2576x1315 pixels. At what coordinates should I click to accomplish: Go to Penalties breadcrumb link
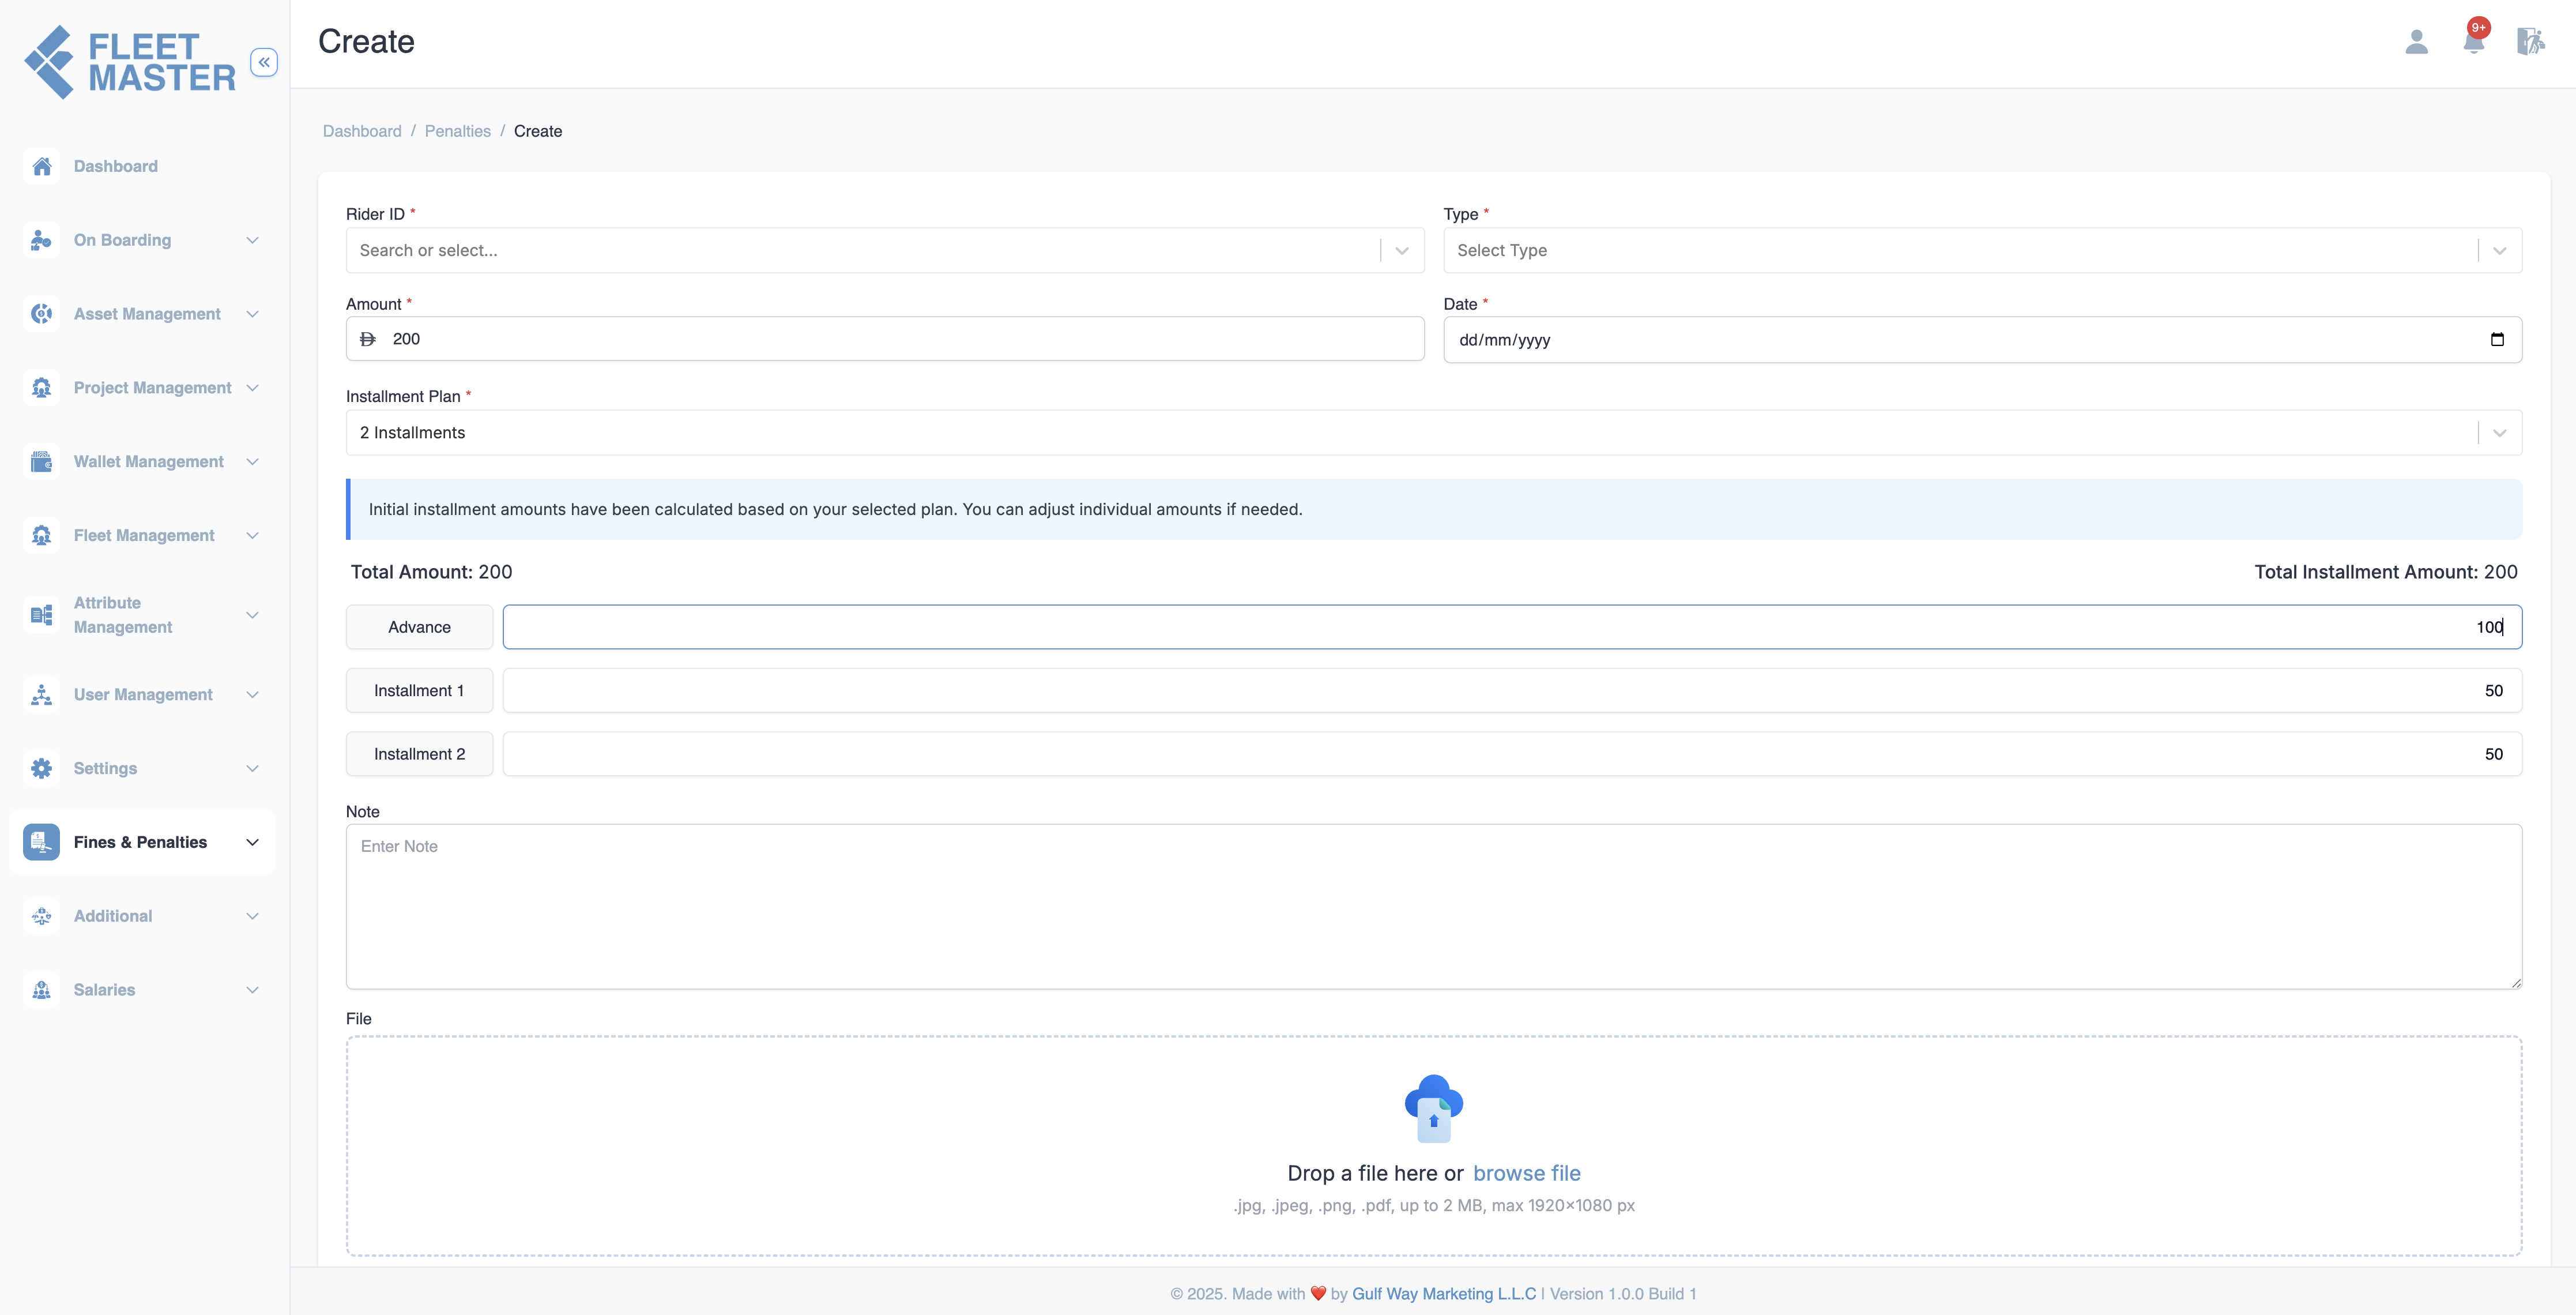tap(458, 131)
